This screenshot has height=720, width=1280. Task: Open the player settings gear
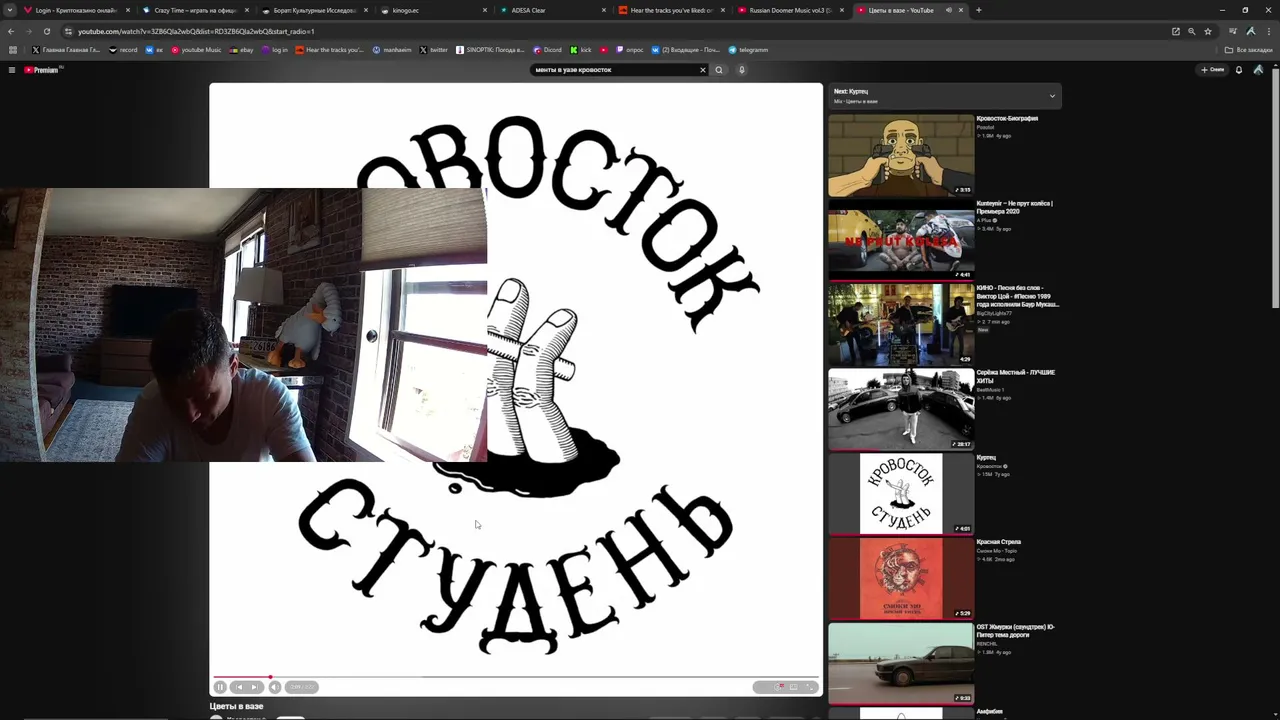[x=780, y=687]
